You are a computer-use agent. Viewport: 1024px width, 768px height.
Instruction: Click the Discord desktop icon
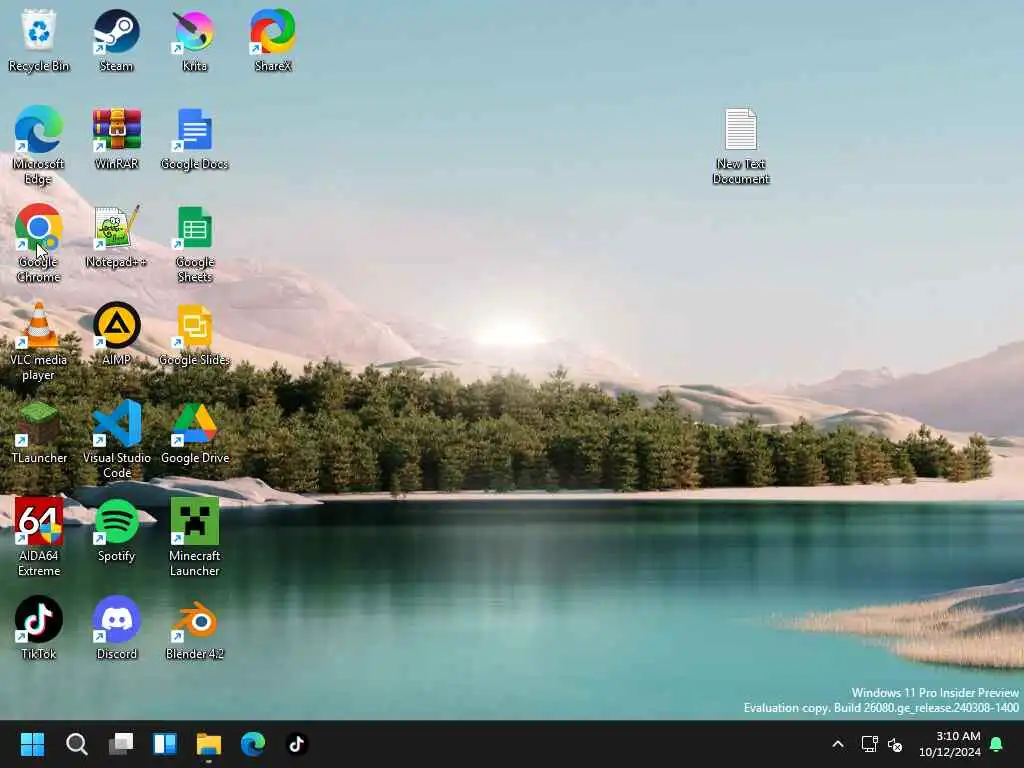tap(116, 628)
